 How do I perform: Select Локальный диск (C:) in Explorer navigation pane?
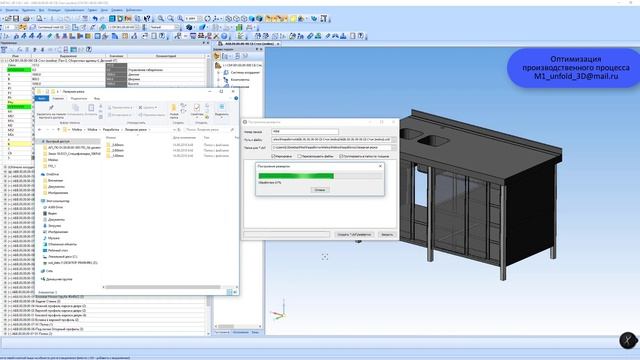click(62, 256)
